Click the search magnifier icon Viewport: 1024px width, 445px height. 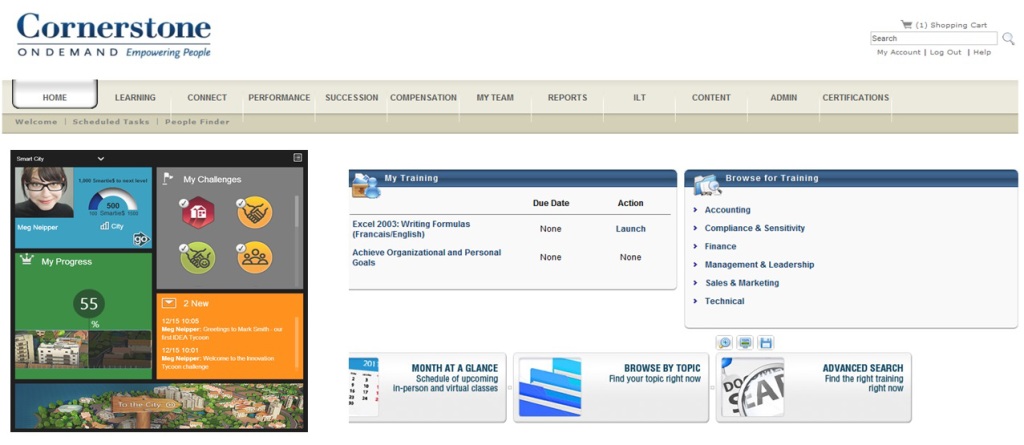1008,39
